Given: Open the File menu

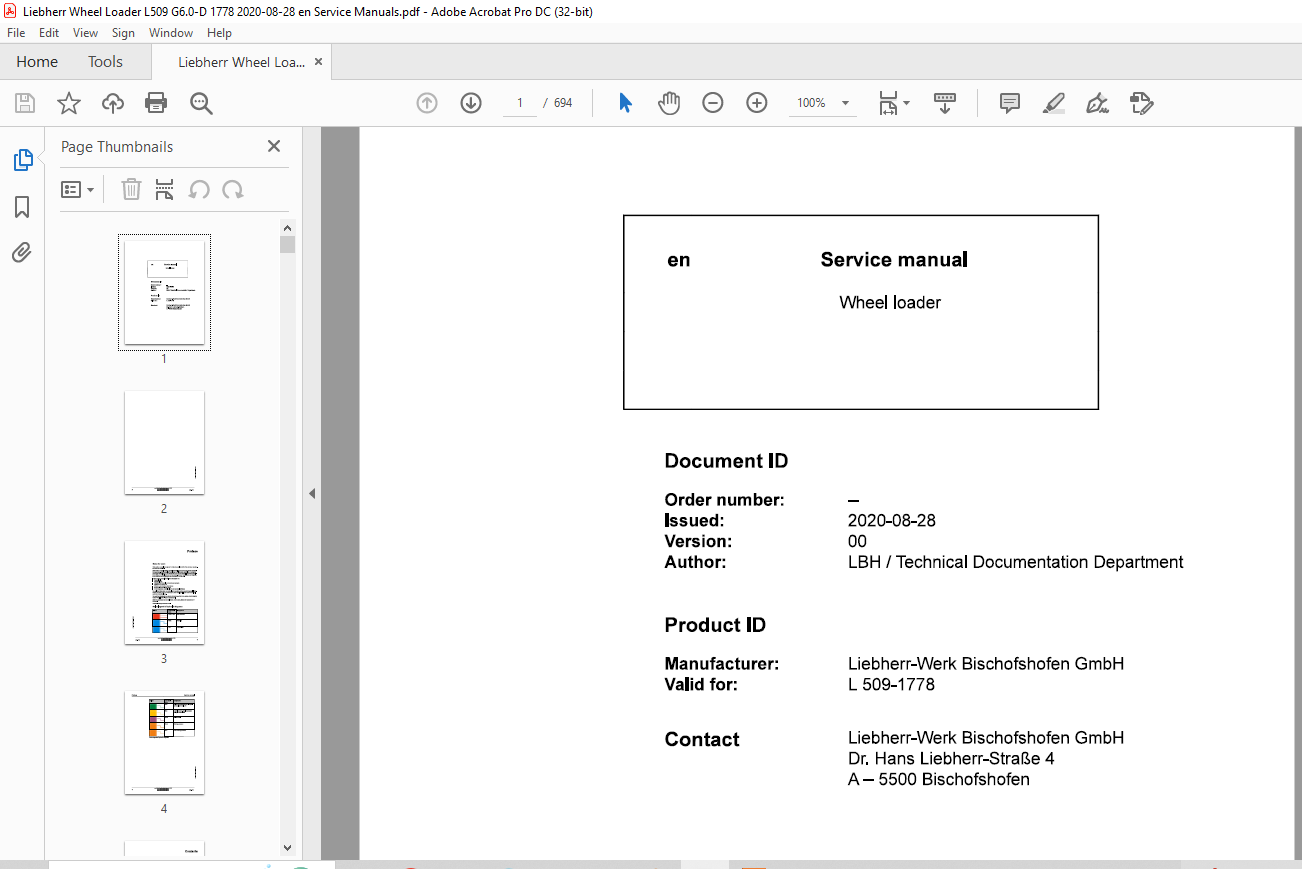Looking at the screenshot, I should coord(16,33).
